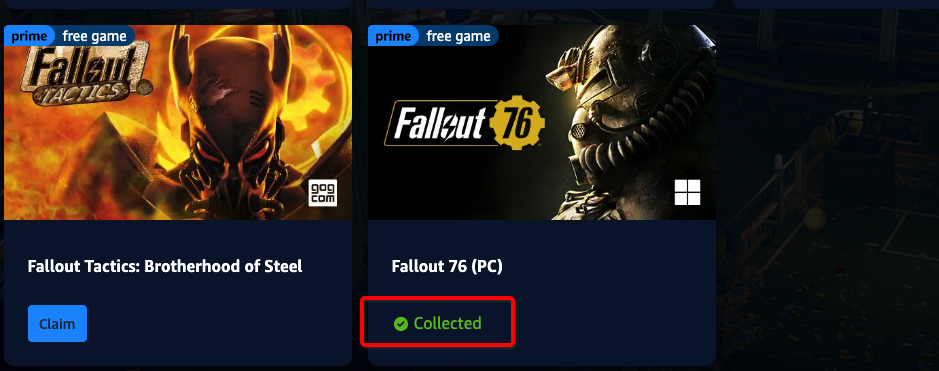Click the free game label on Fallout Tactics
939x371 pixels.
coord(95,37)
